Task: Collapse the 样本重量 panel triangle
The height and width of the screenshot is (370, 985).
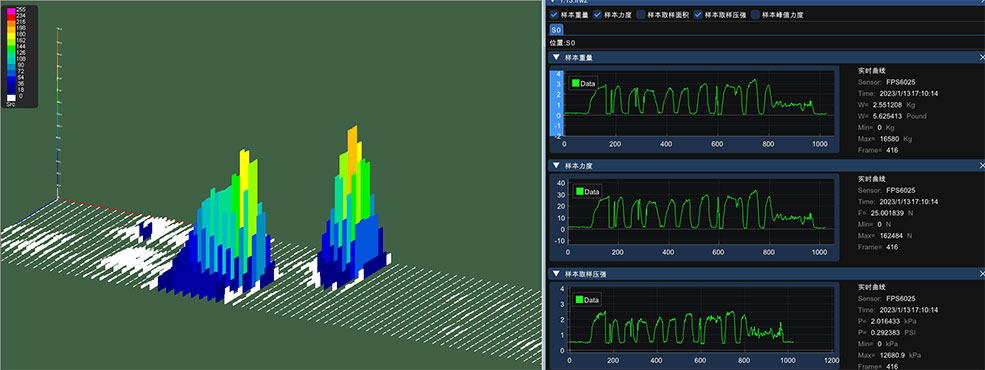Action: (556, 57)
